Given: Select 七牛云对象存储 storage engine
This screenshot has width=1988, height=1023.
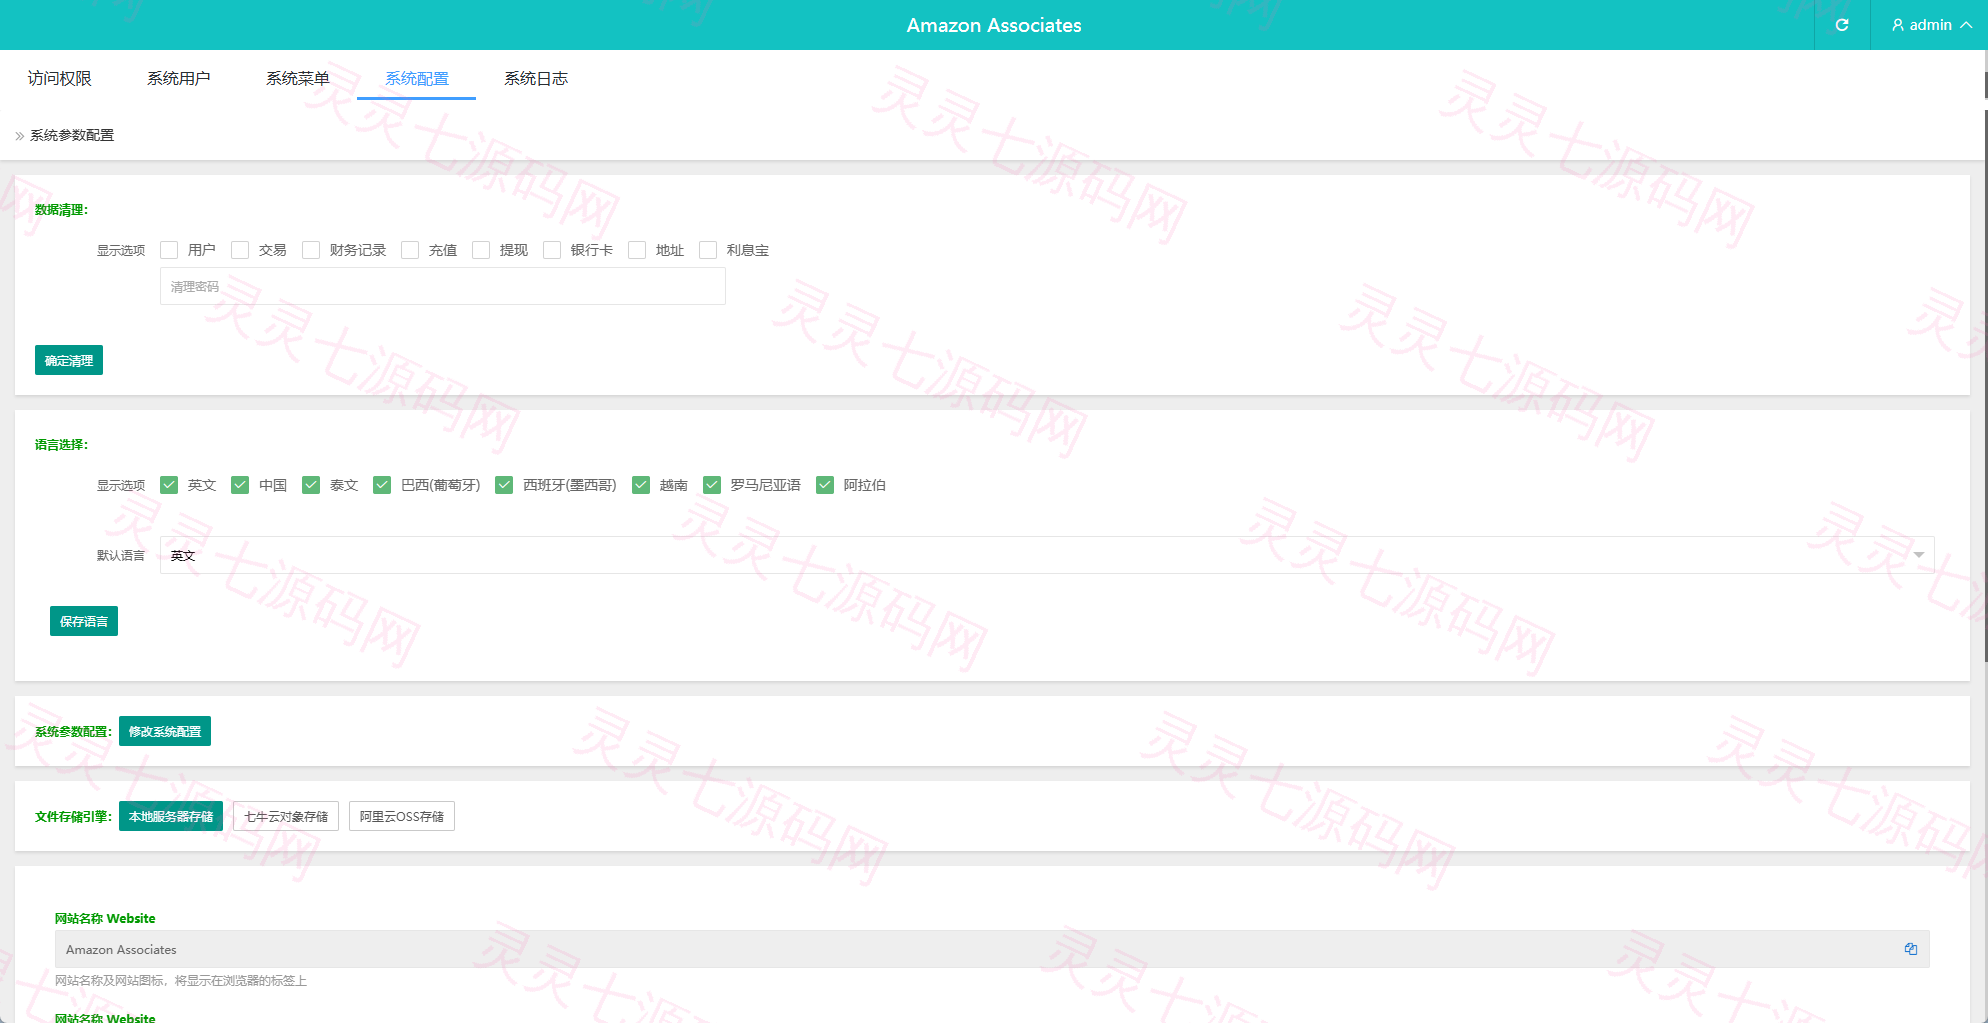Looking at the screenshot, I should (286, 816).
